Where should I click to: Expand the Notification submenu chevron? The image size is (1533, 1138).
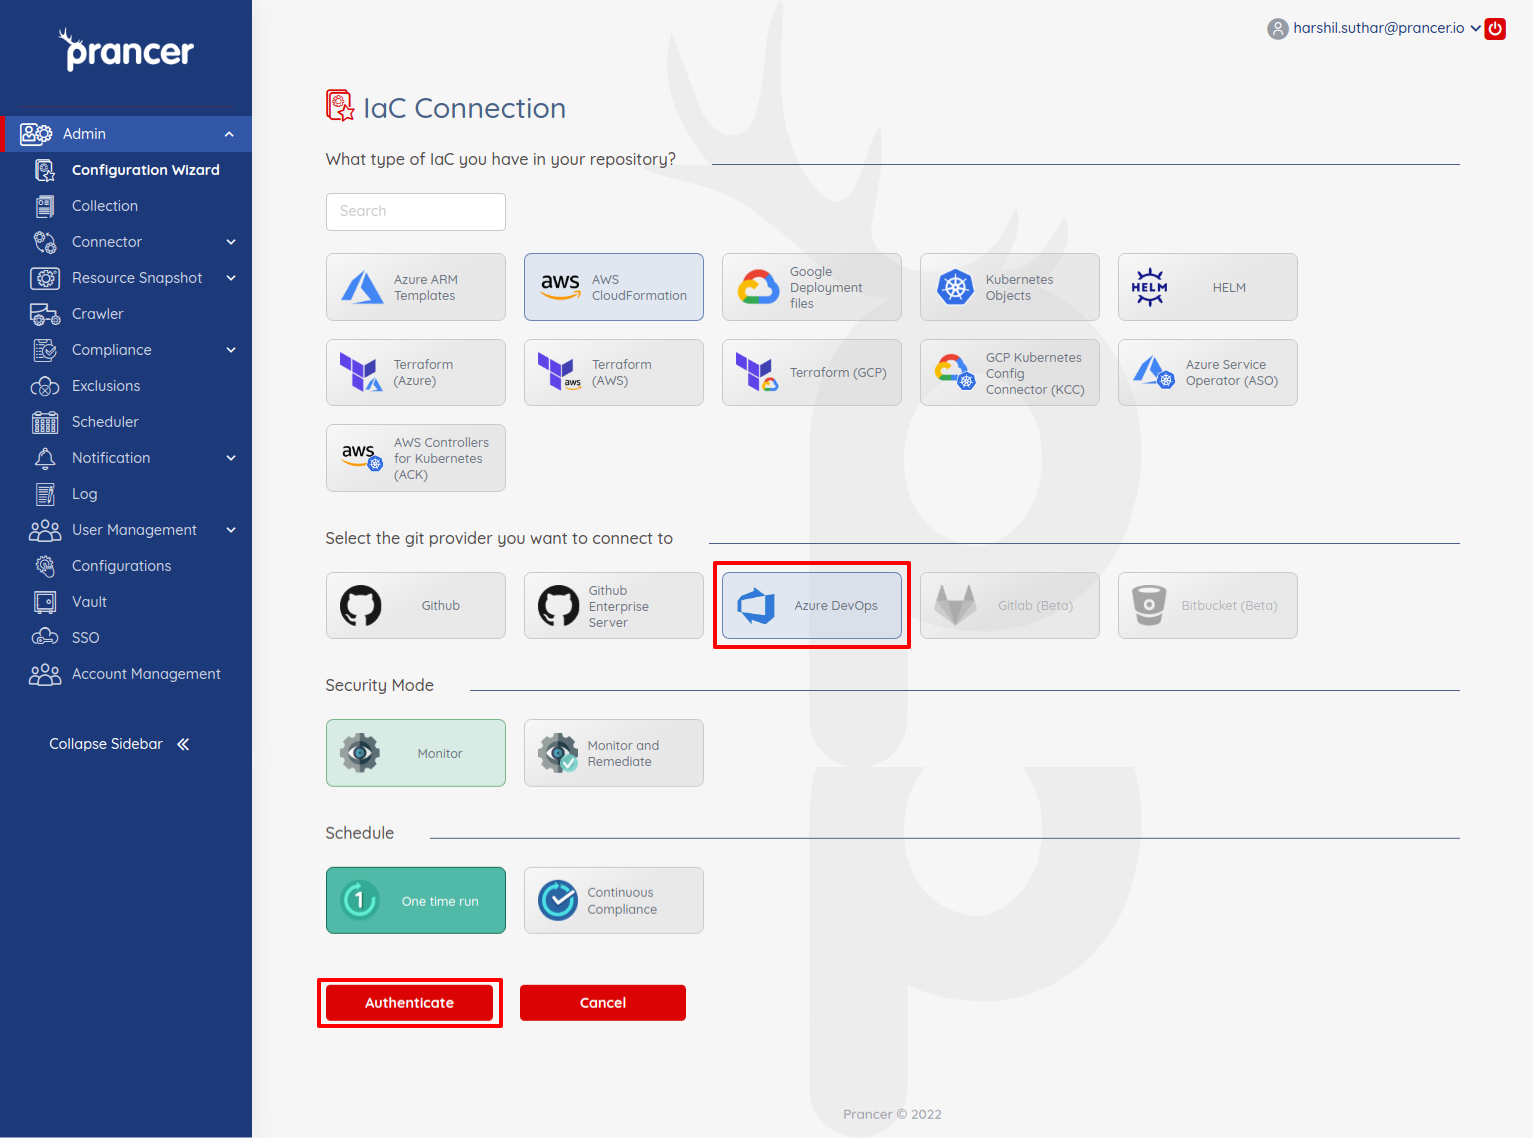[231, 458]
